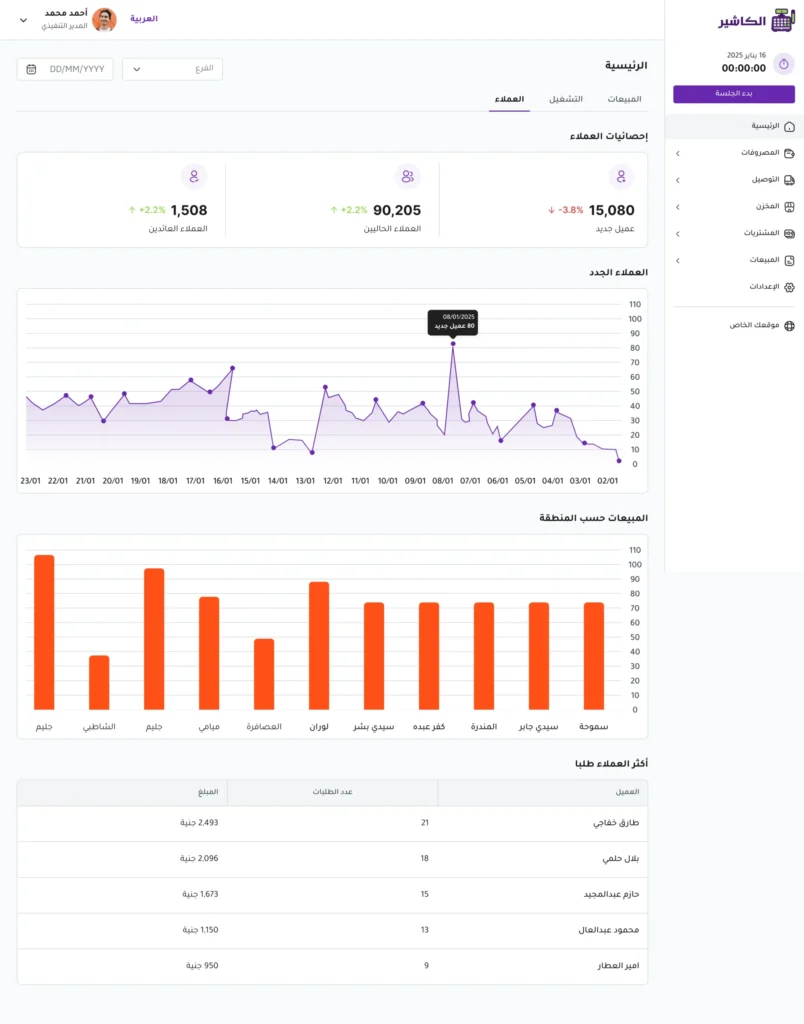
Task: Switch to the المبيعات tab above the statistics
Action: 624,99
